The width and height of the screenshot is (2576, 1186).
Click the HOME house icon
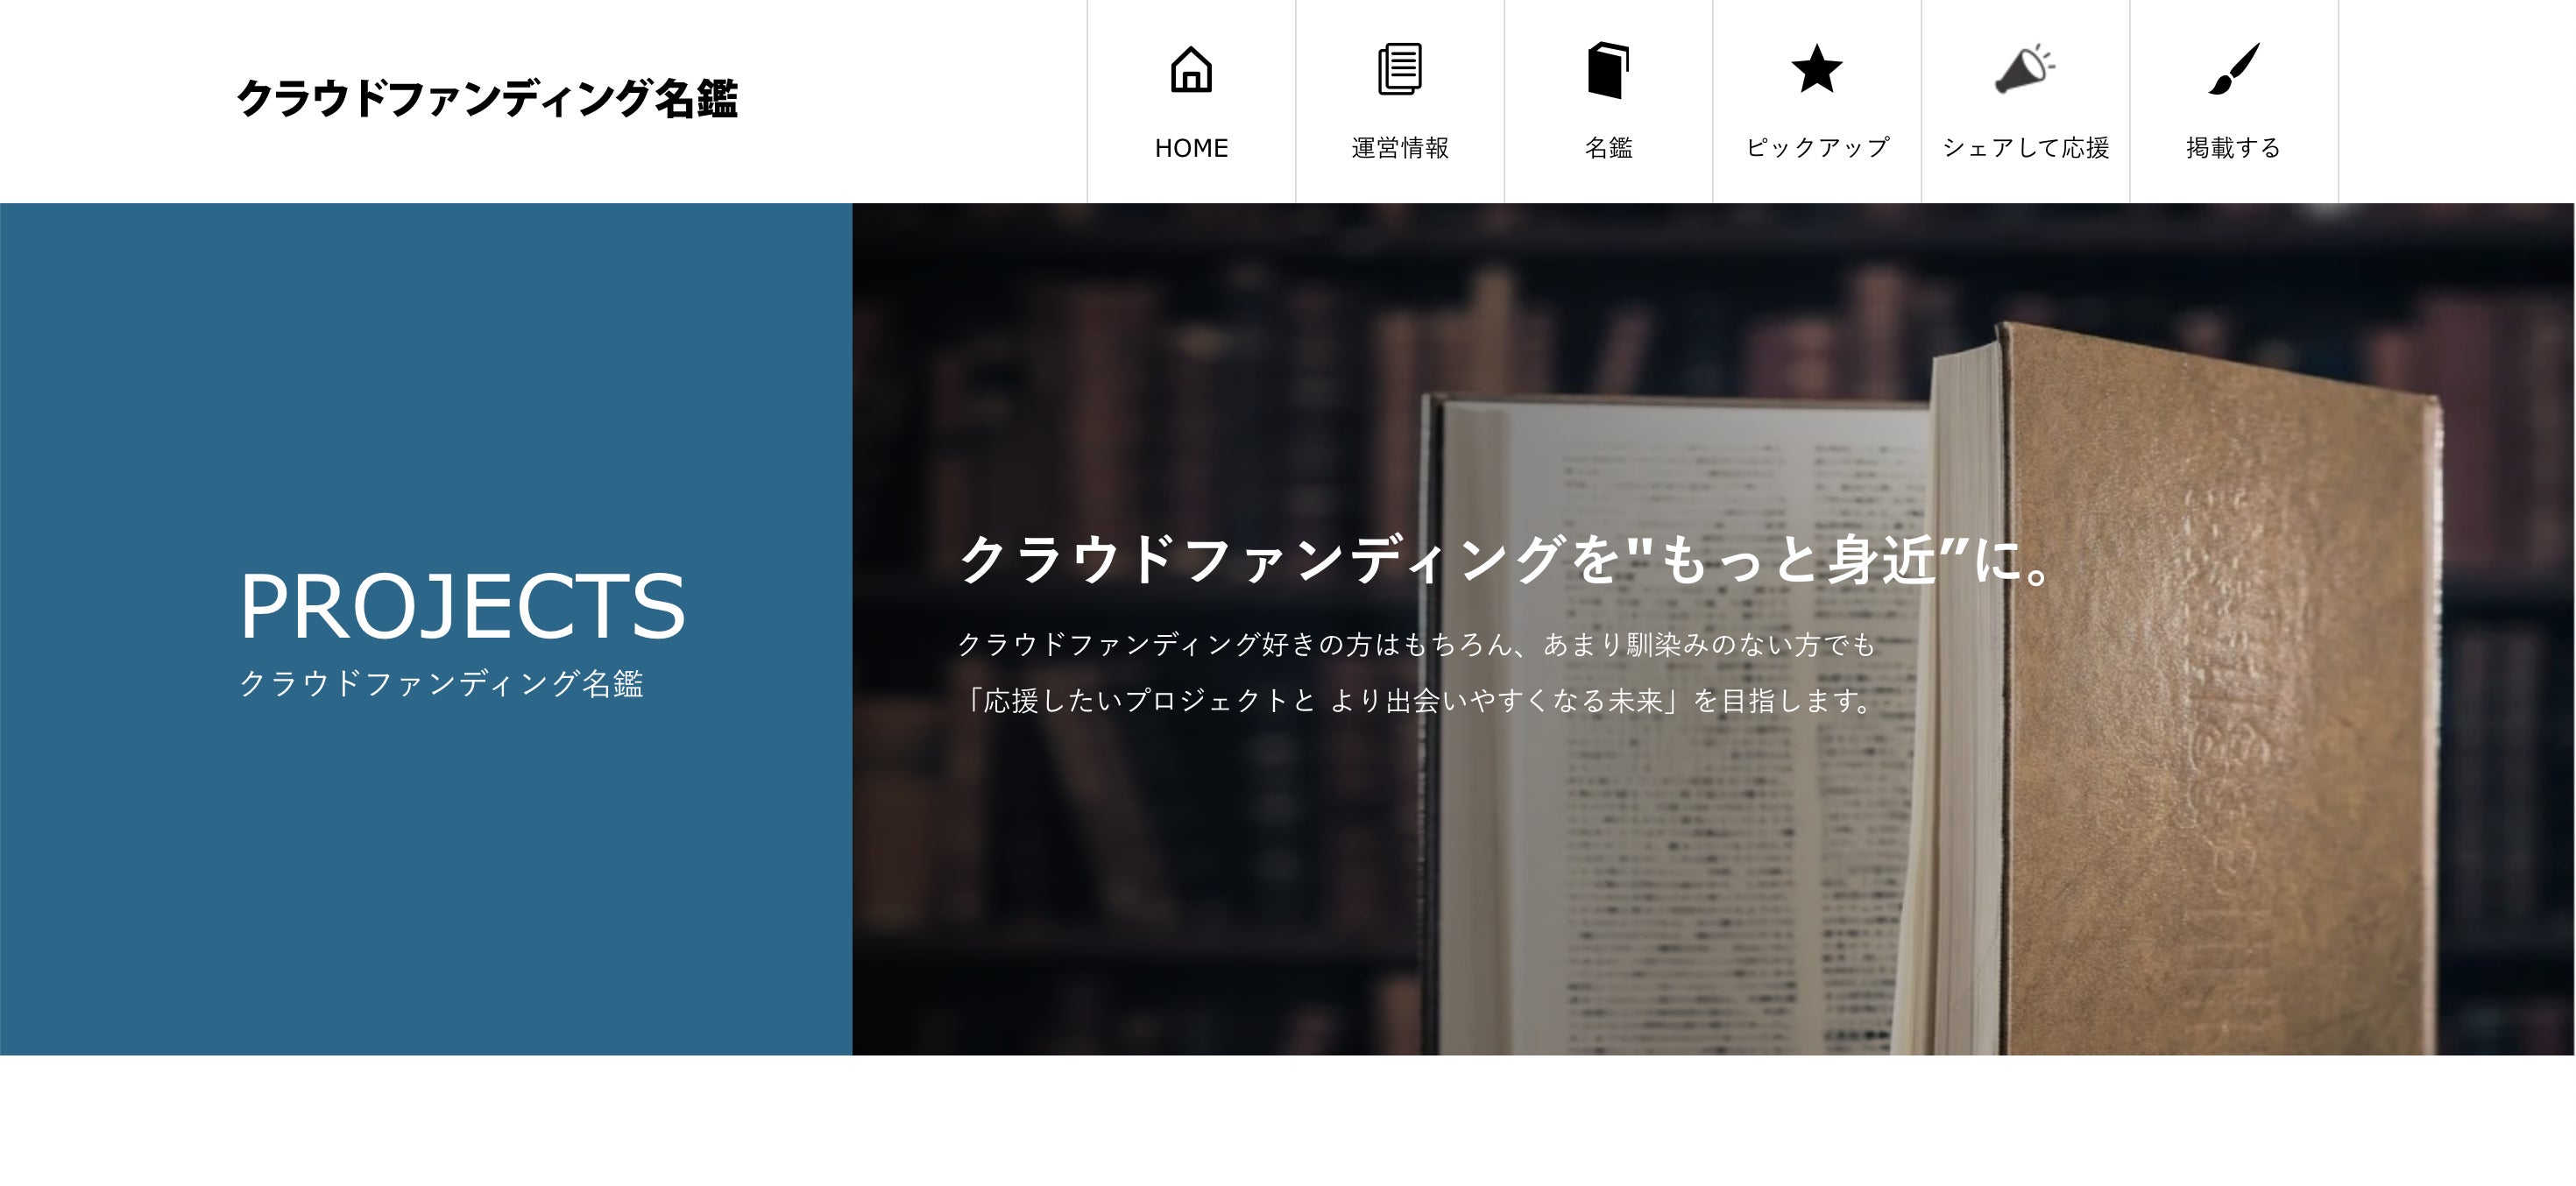tap(1191, 69)
